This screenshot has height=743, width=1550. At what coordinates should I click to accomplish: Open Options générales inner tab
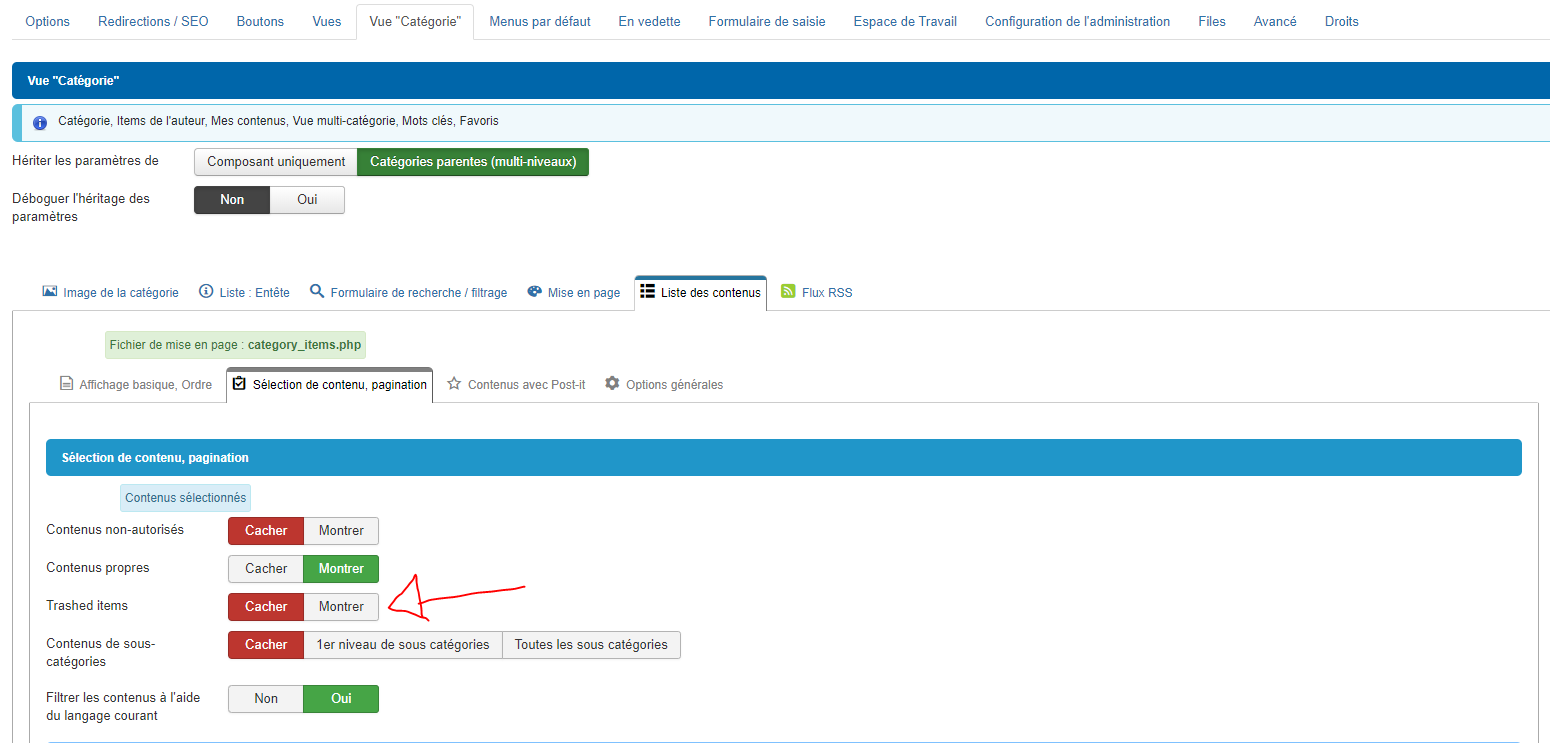coord(664,384)
